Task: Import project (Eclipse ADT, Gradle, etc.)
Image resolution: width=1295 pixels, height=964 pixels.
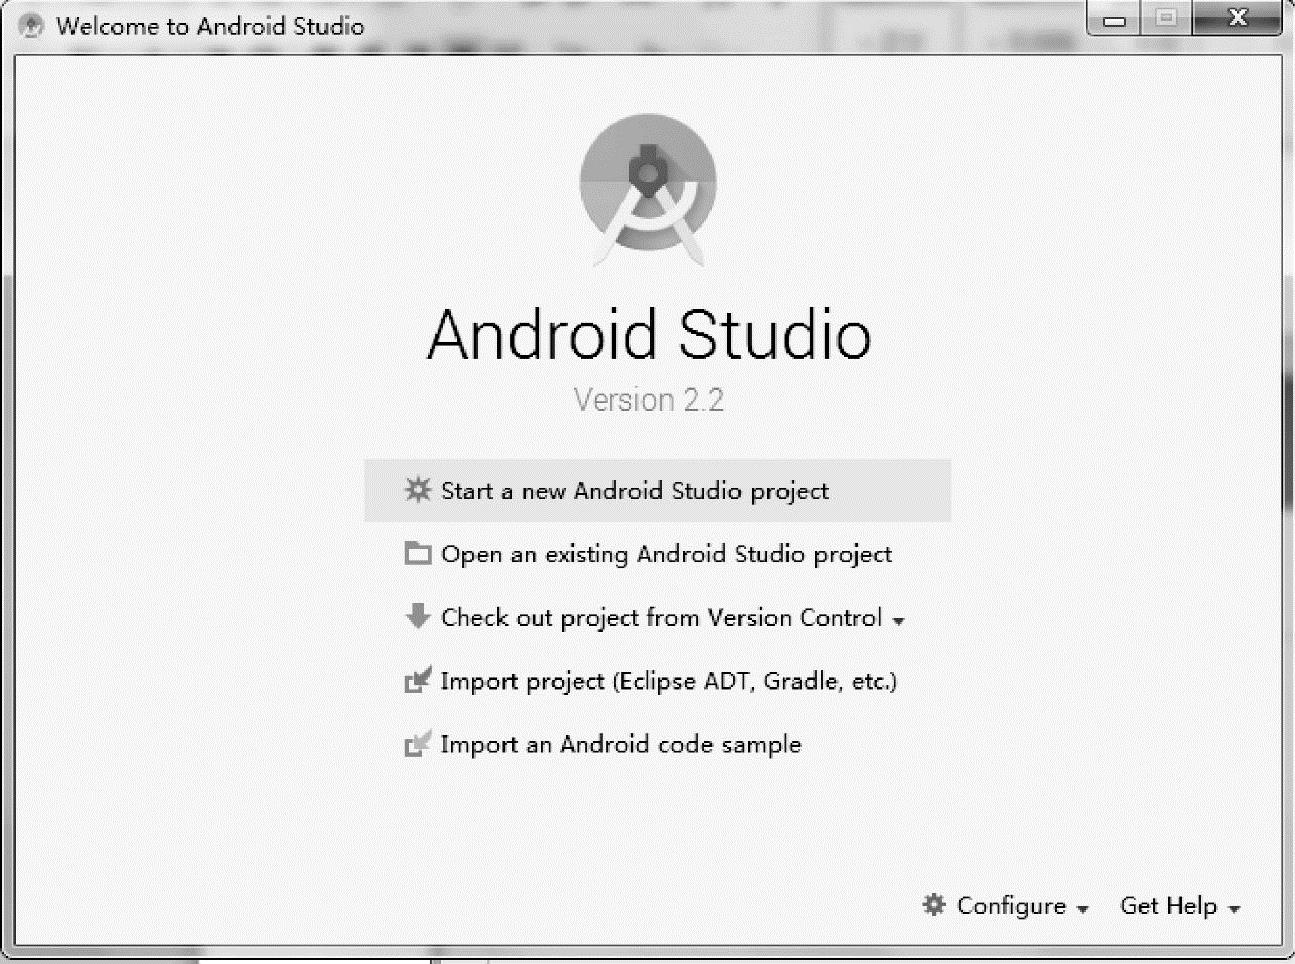Action: [x=657, y=681]
